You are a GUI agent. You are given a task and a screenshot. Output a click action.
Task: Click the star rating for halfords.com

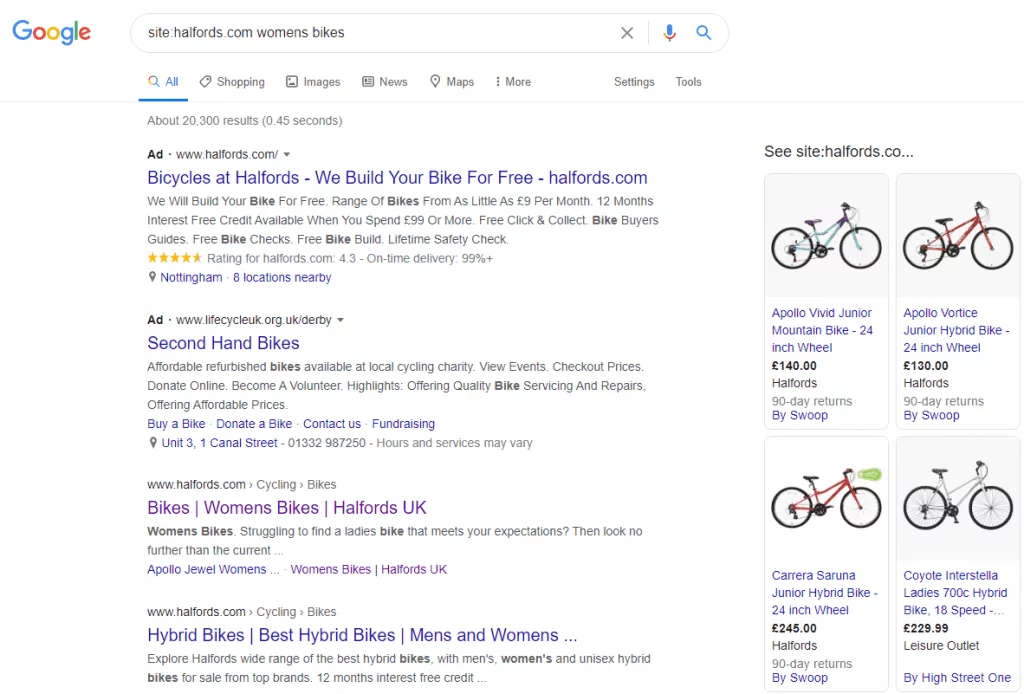pos(173,257)
